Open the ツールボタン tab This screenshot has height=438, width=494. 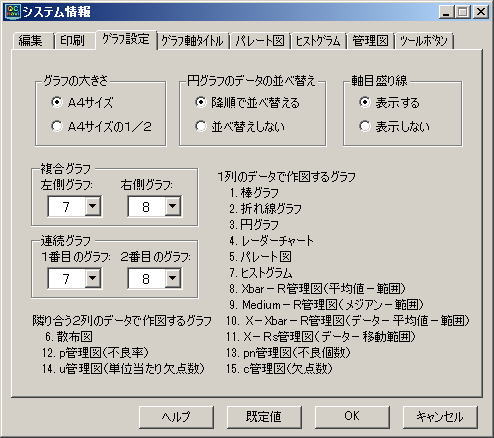click(x=424, y=41)
